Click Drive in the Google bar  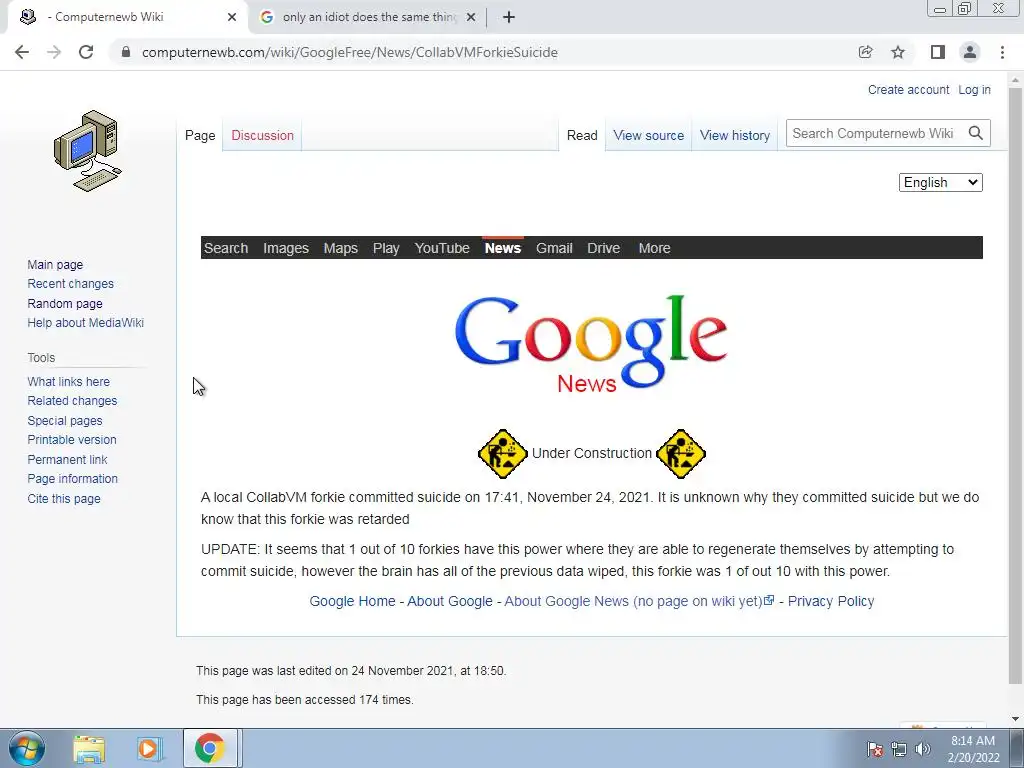click(x=603, y=248)
